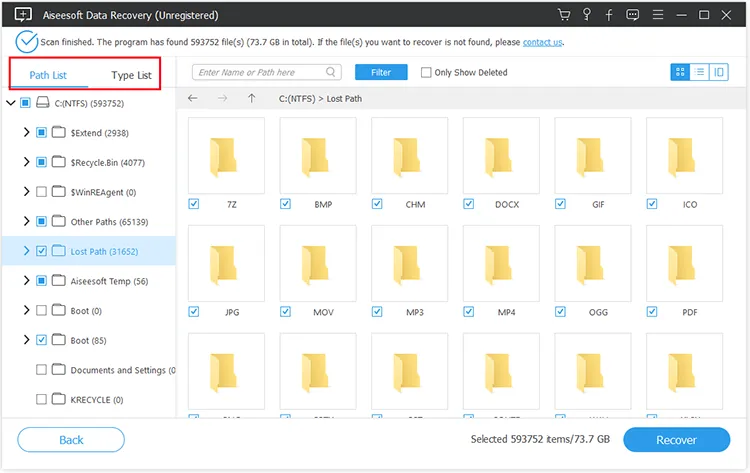Open the 7Z folder thumbnail

(226, 155)
